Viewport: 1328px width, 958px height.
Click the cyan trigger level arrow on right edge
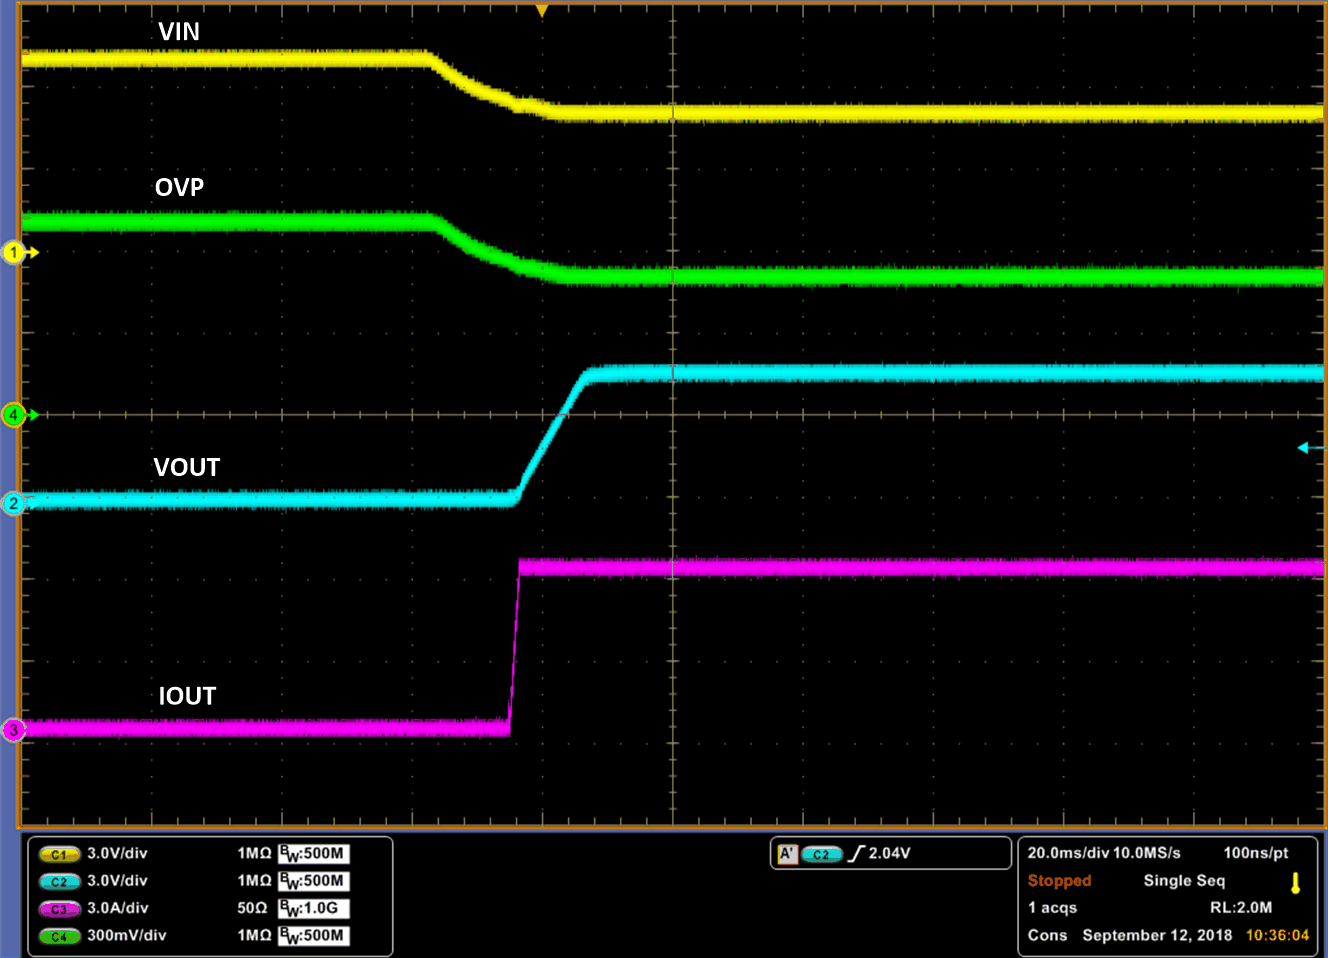[x=1306, y=448]
